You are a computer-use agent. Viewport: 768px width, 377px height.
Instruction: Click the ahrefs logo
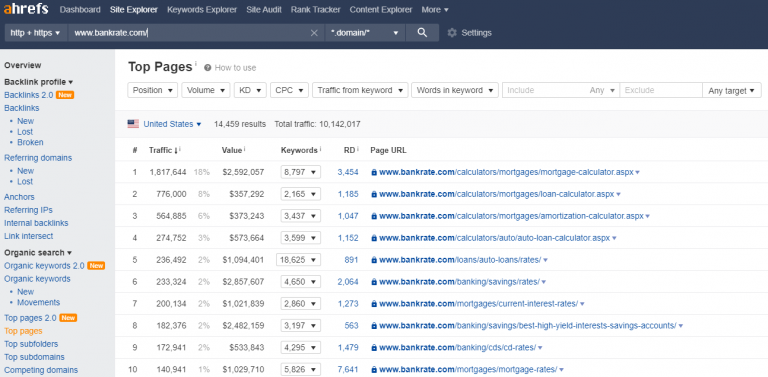click(x=26, y=9)
